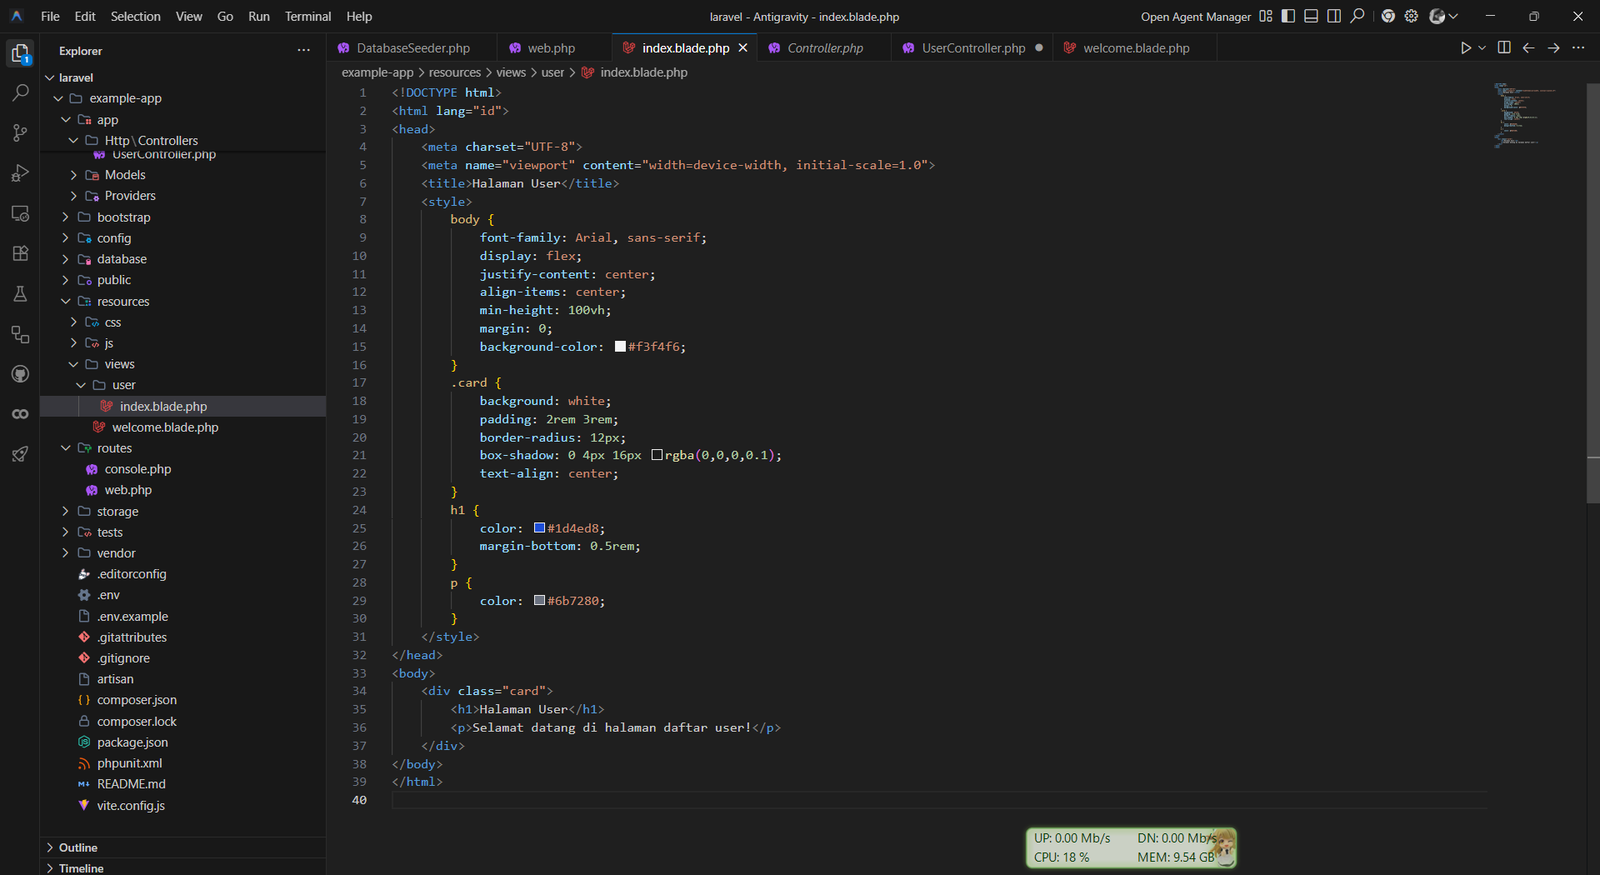Switch to the Controller.php tab
The image size is (1600, 875).
pyautogui.click(x=825, y=48)
